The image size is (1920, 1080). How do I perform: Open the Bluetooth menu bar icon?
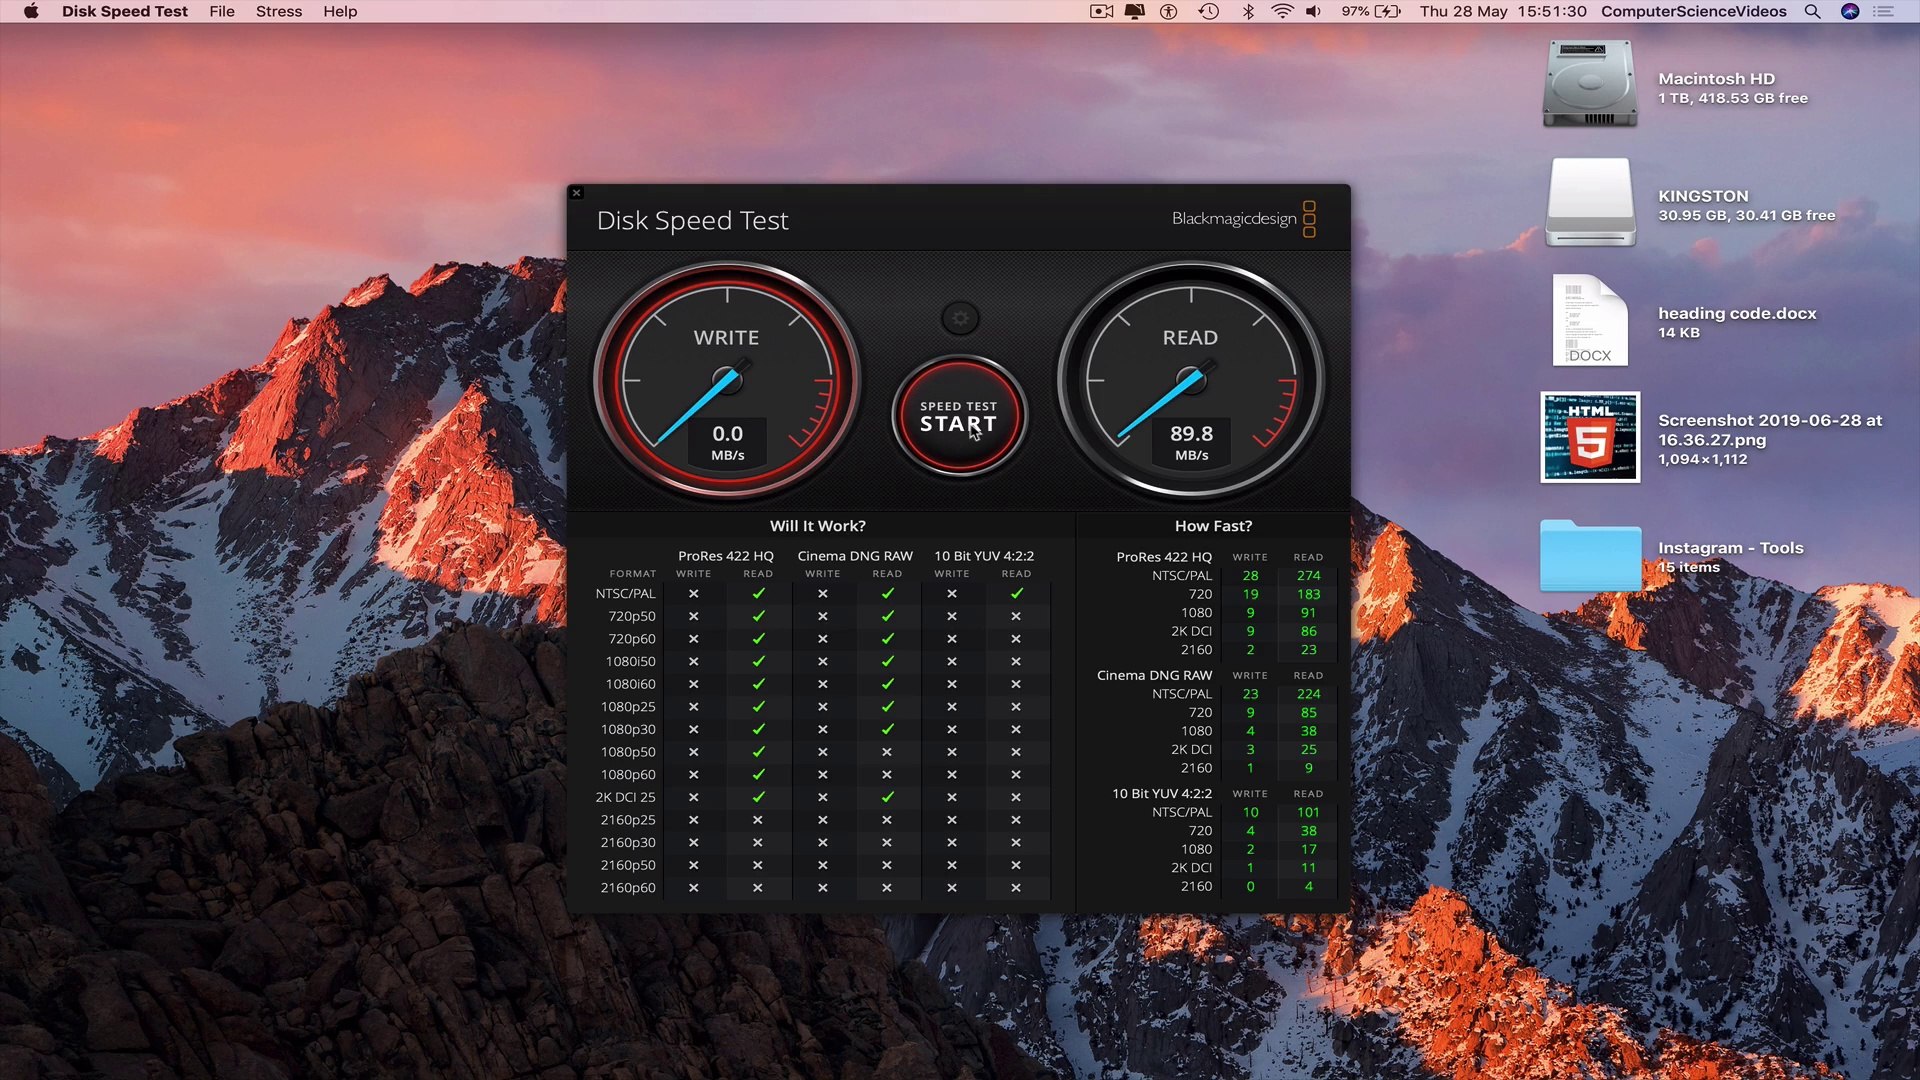[x=1246, y=11]
